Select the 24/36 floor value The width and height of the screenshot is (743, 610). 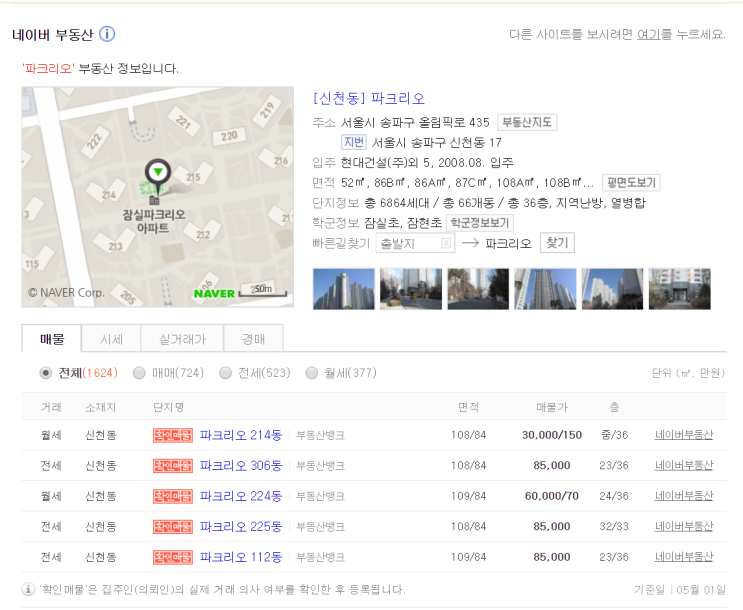(x=614, y=496)
